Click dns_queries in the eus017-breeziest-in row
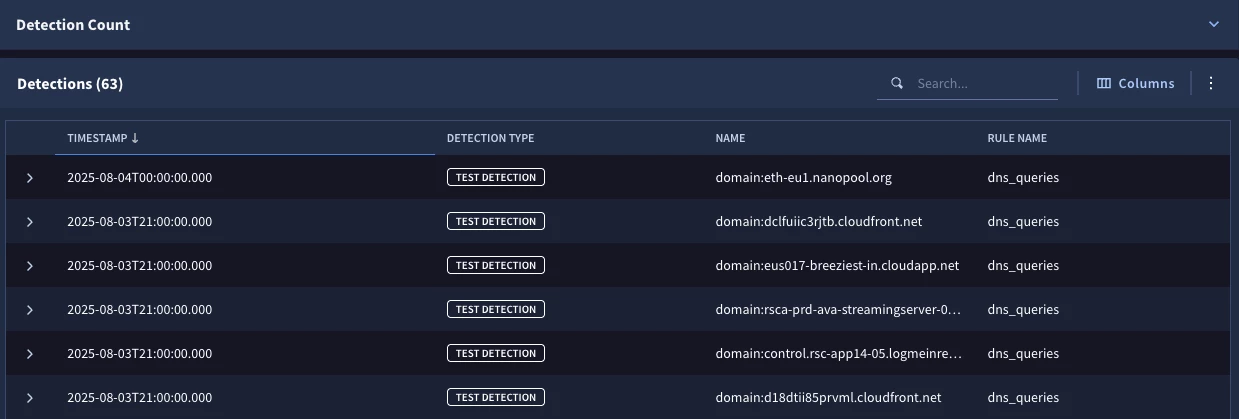The width and height of the screenshot is (1239, 419). [x=1023, y=266]
